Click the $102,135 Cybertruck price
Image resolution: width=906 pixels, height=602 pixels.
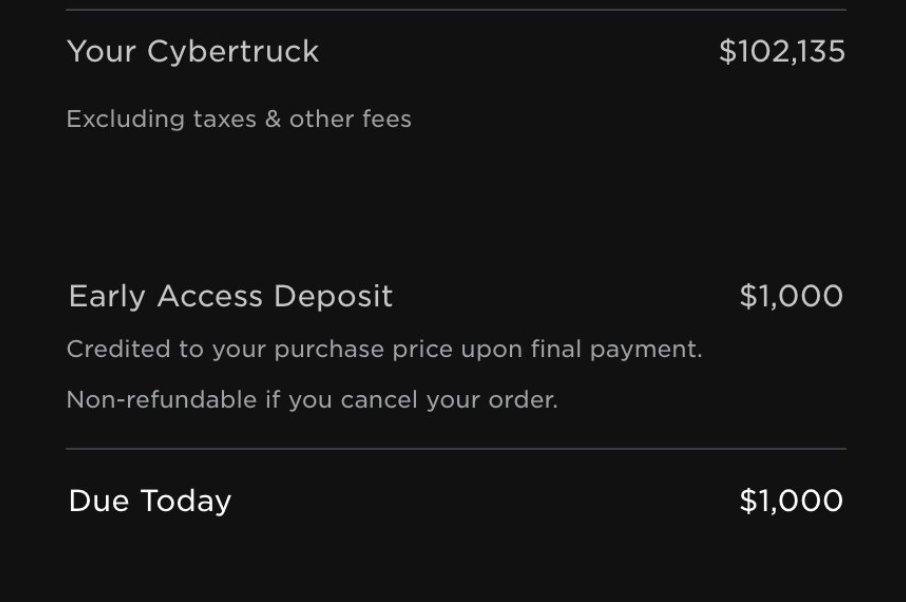[782, 52]
